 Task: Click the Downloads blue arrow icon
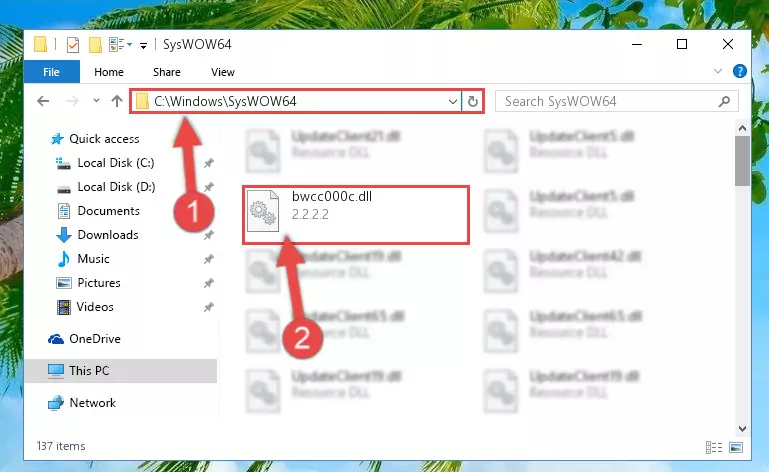pos(64,235)
